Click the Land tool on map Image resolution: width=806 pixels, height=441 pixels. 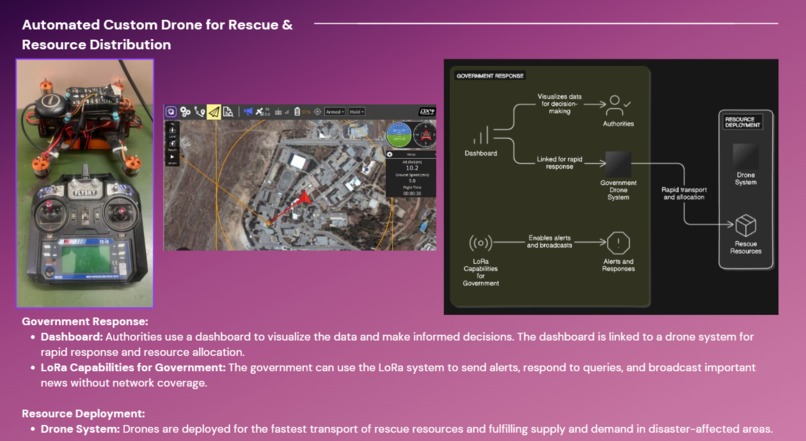172,132
